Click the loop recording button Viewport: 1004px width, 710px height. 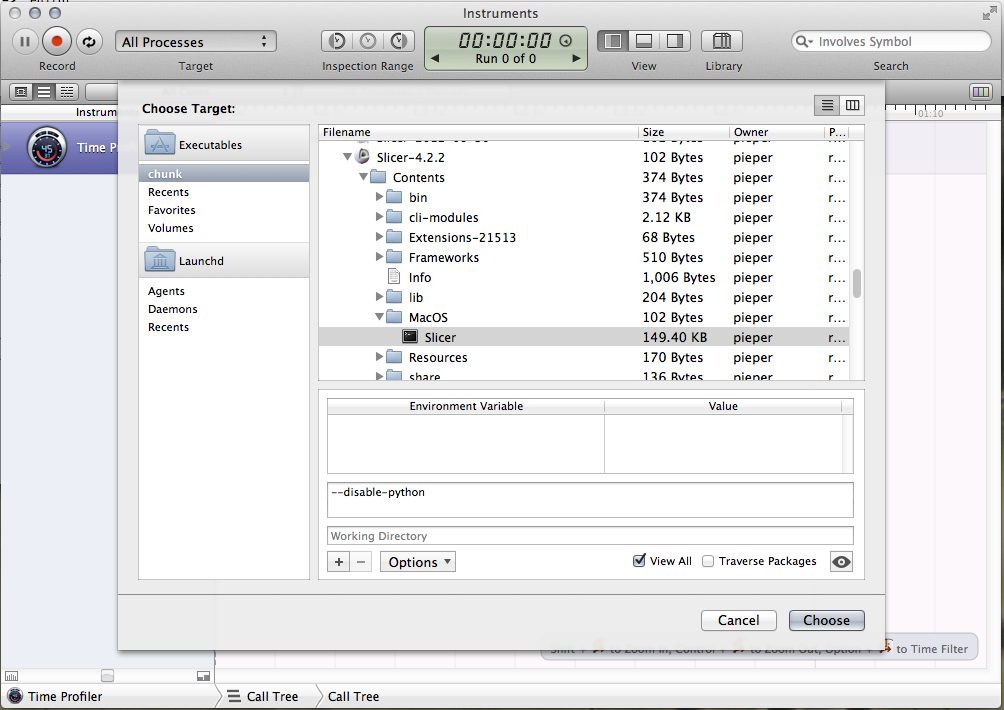(x=89, y=41)
